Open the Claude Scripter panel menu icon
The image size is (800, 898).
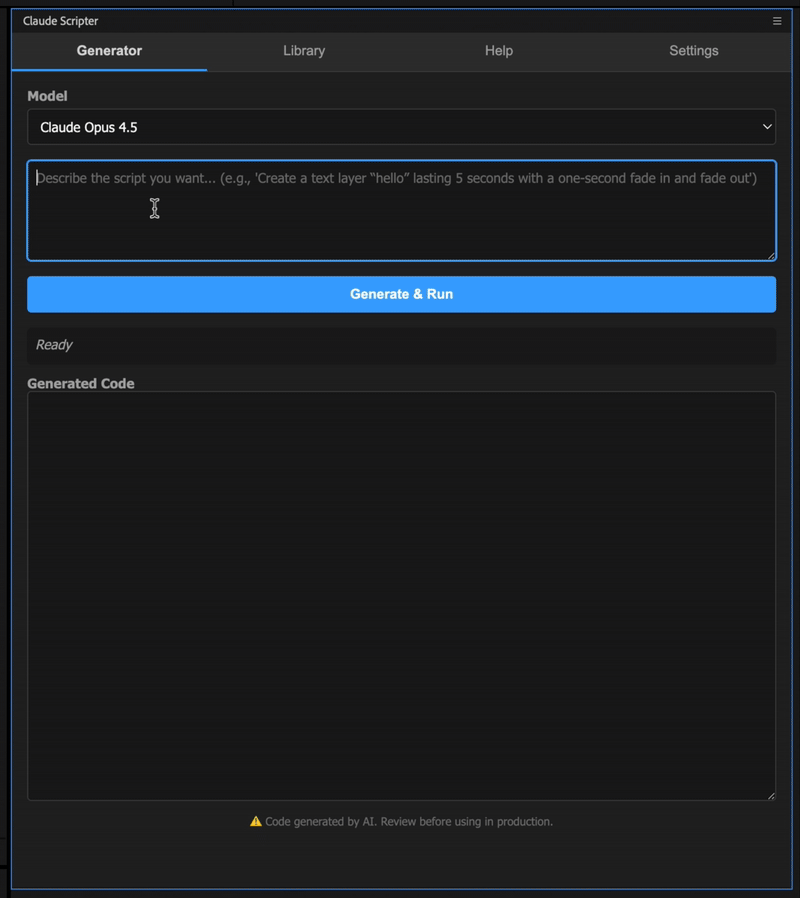(777, 21)
